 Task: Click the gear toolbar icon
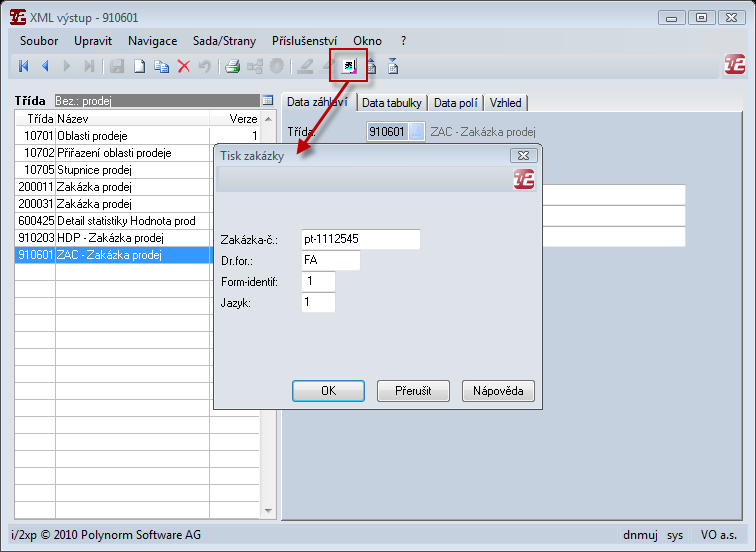(277, 66)
